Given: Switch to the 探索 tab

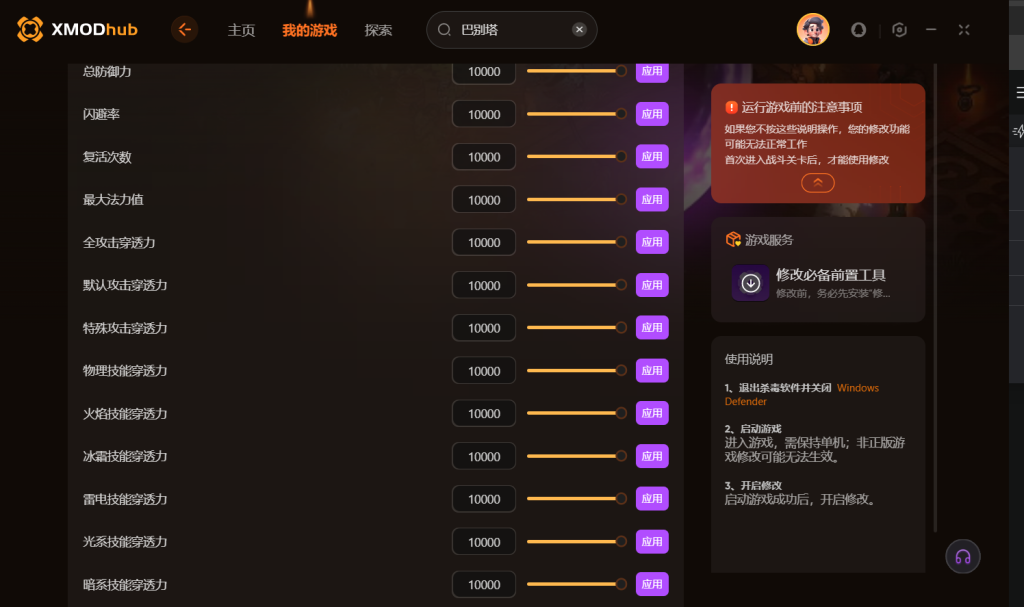Looking at the screenshot, I should 378,30.
